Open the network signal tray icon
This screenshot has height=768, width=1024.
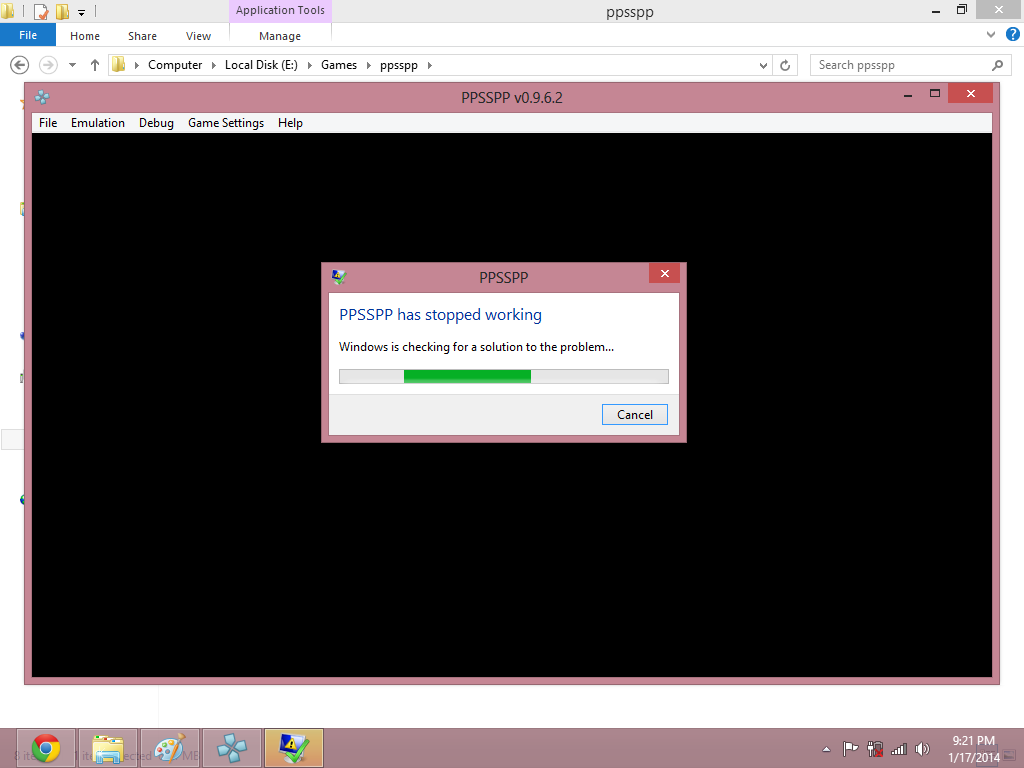coord(899,749)
